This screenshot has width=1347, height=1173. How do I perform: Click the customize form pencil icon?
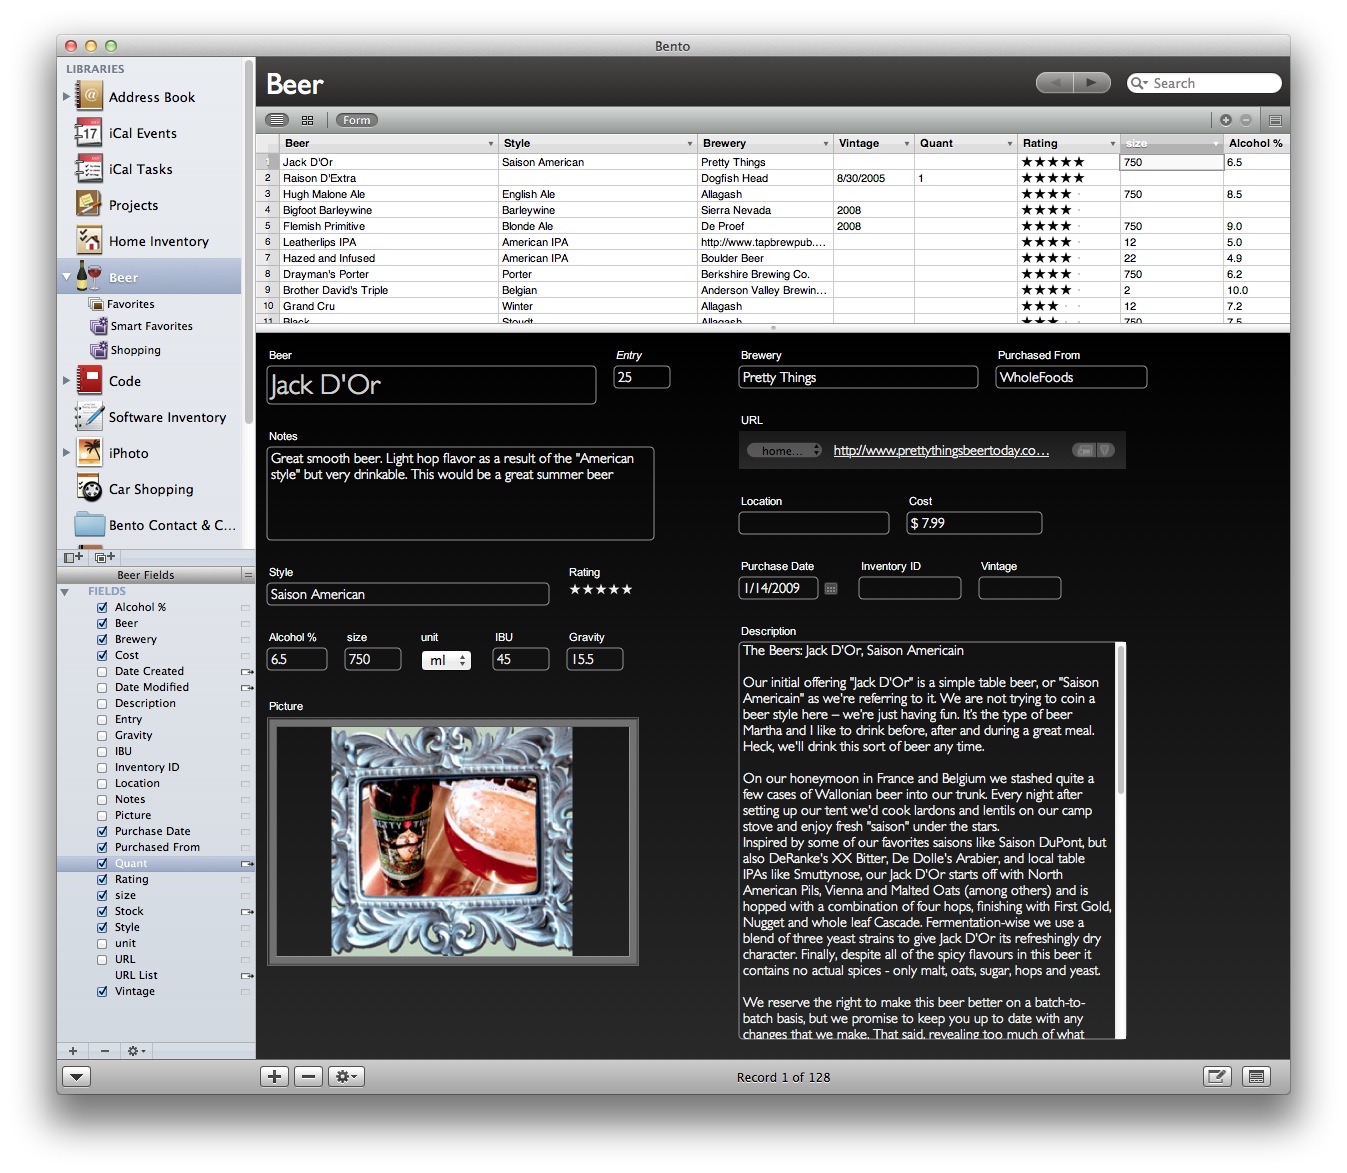point(1217,1077)
